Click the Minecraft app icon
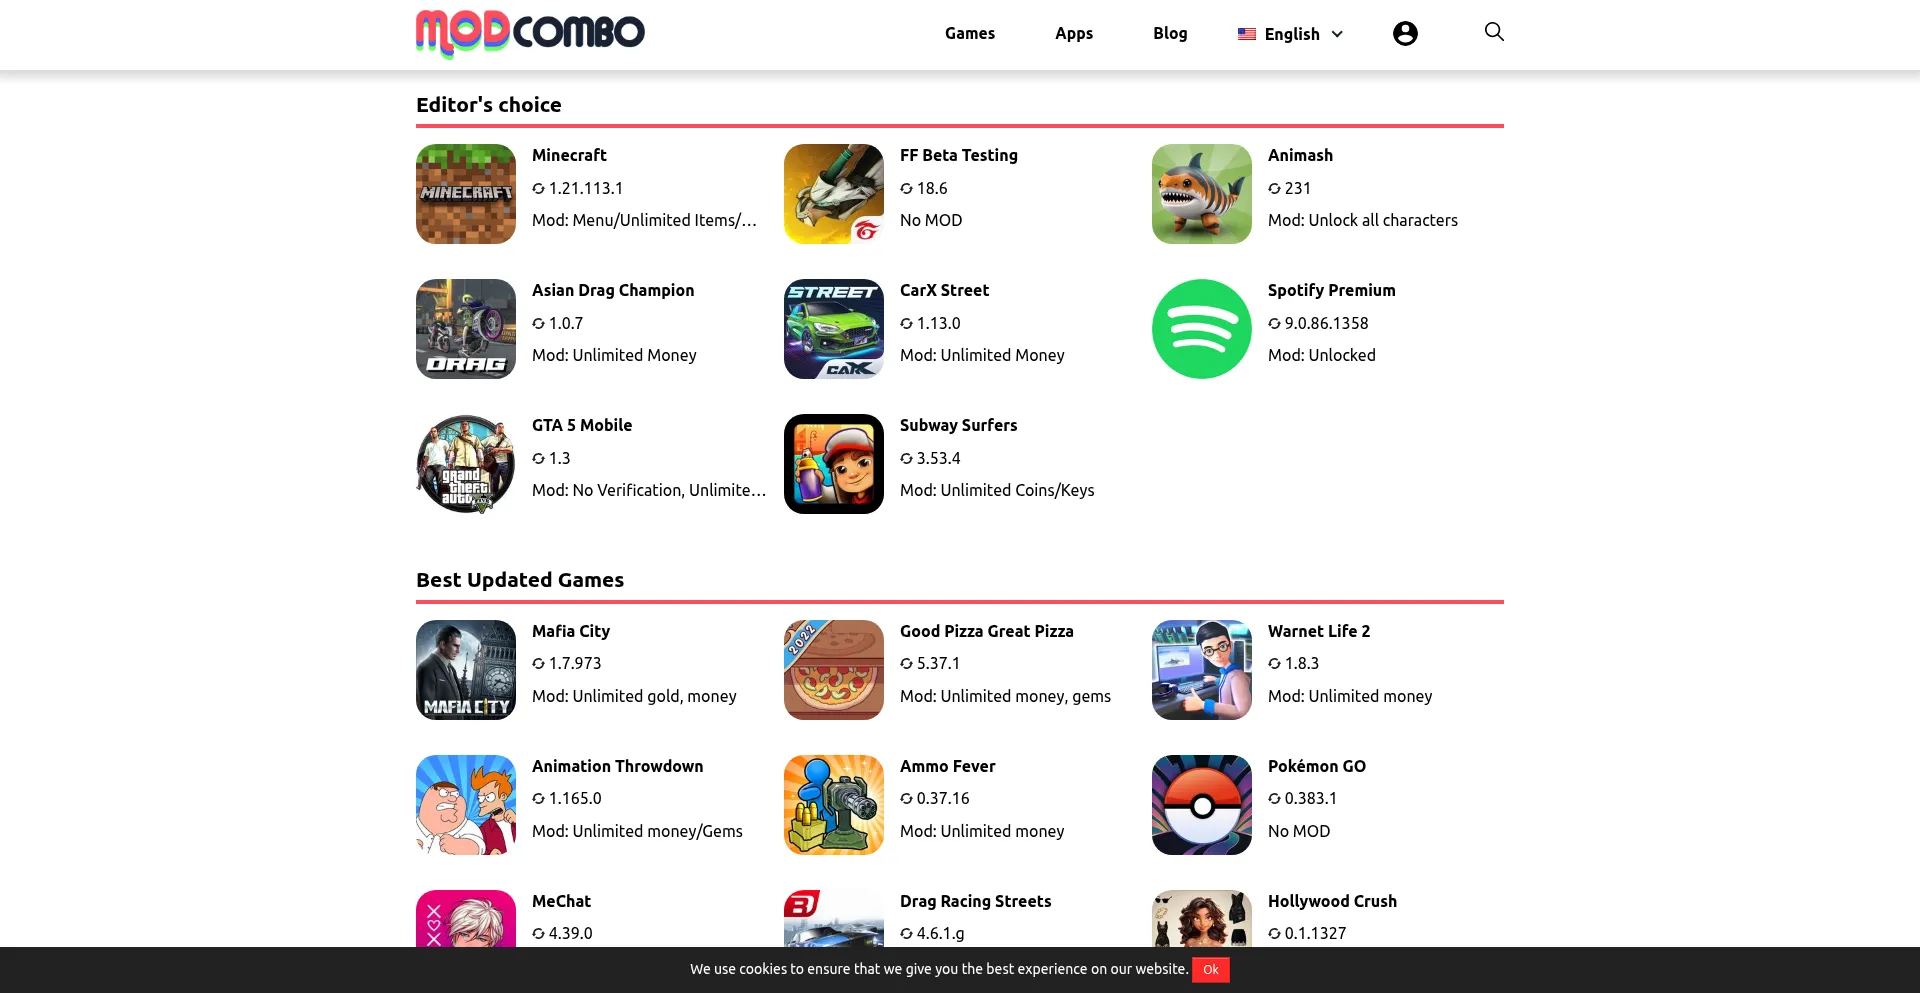This screenshot has width=1920, height=993. click(466, 194)
